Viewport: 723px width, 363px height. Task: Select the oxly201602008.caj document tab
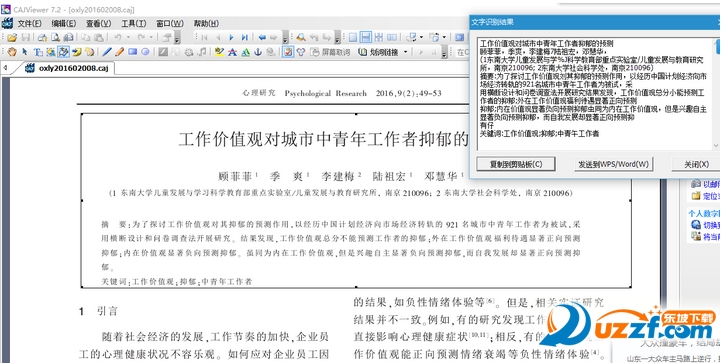click(x=68, y=68)
